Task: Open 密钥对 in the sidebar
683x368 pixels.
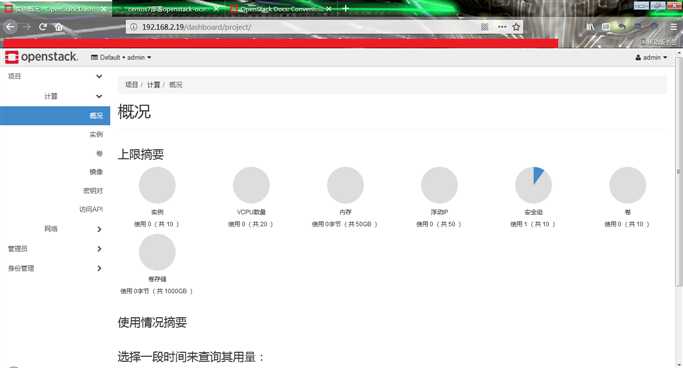Action: [x=93, y=191]
